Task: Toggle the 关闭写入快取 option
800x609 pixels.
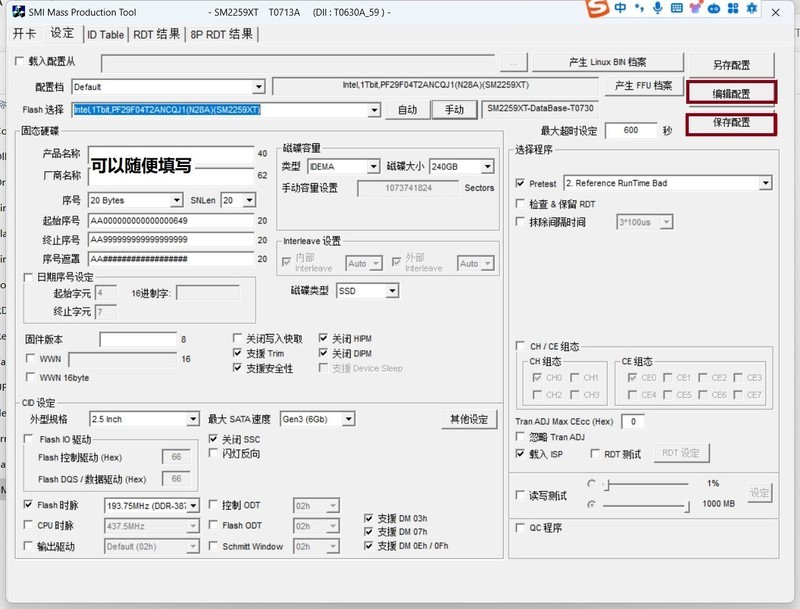Action: click(x=236, y=338)
